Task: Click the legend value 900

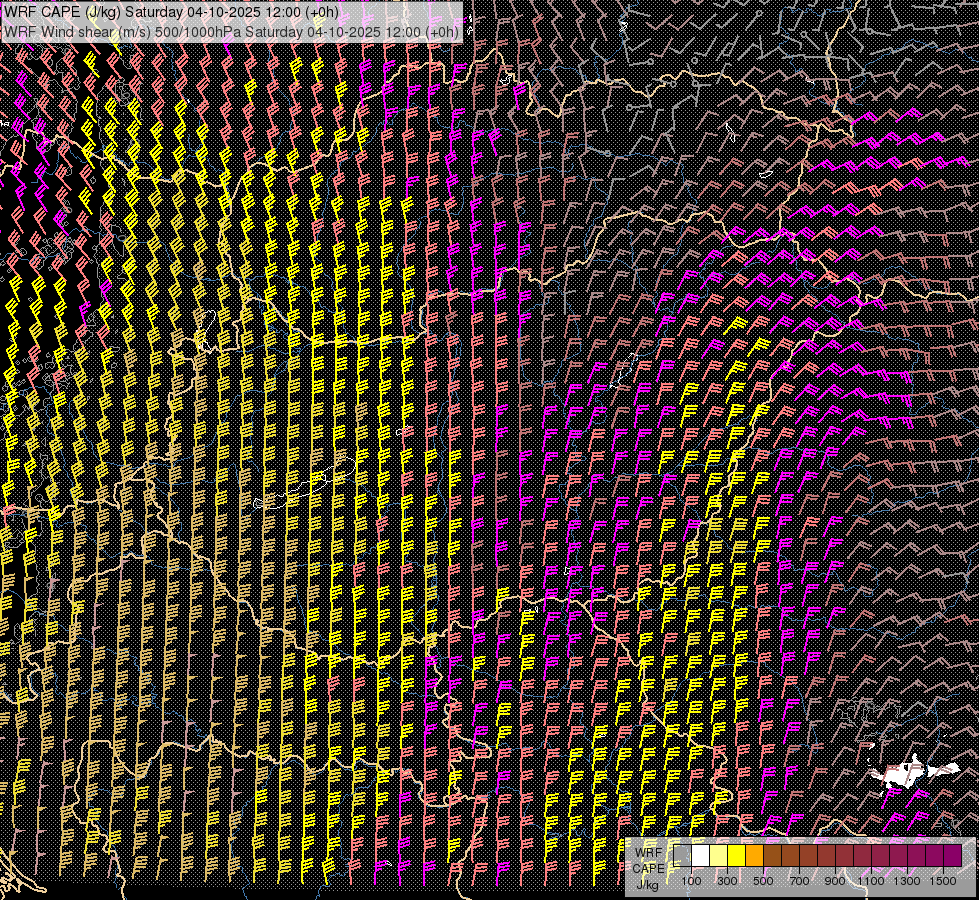Action: coord(835,881)
